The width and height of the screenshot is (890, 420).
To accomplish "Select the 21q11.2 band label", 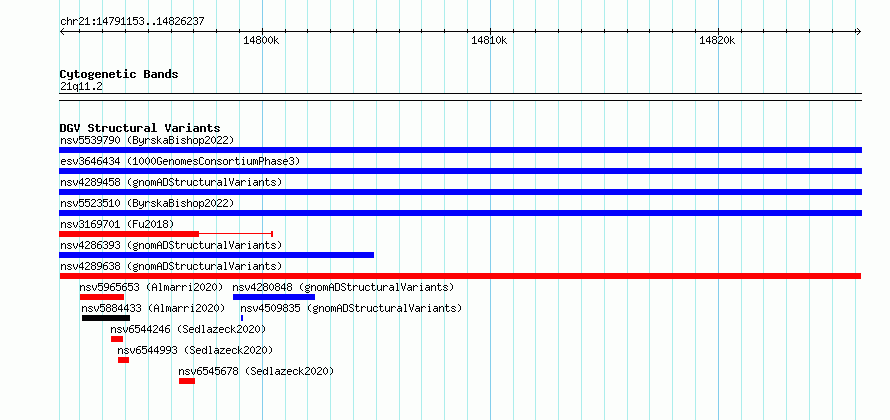I will [81, 86].
